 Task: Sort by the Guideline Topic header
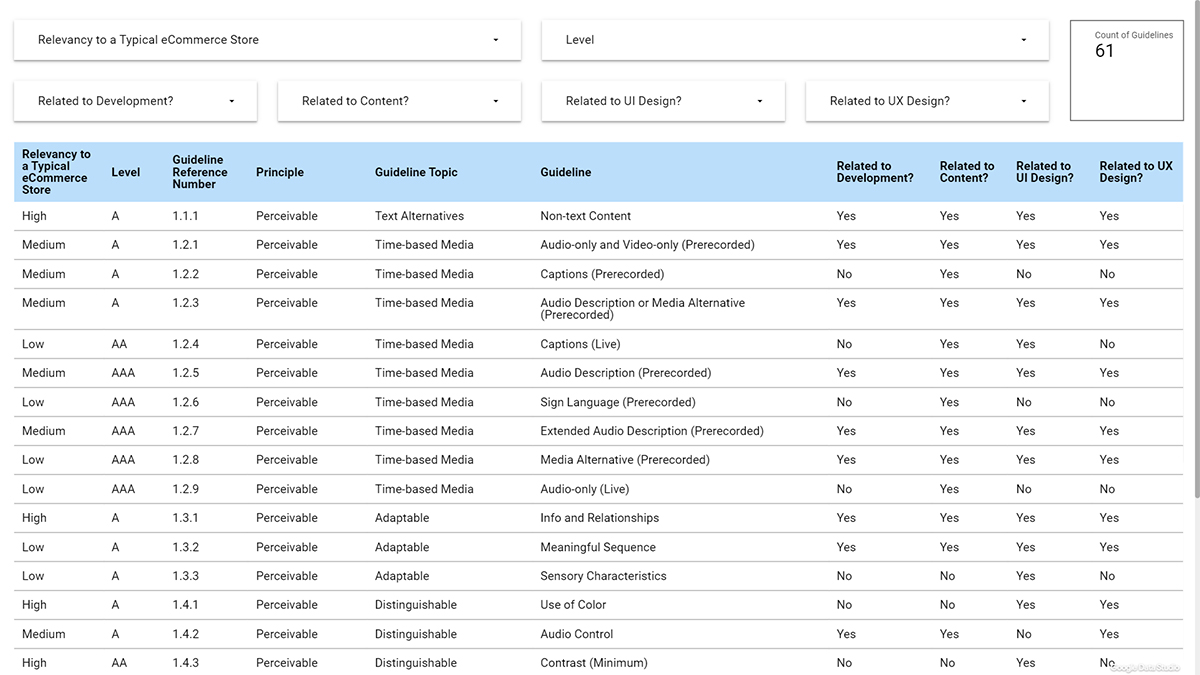416,172
